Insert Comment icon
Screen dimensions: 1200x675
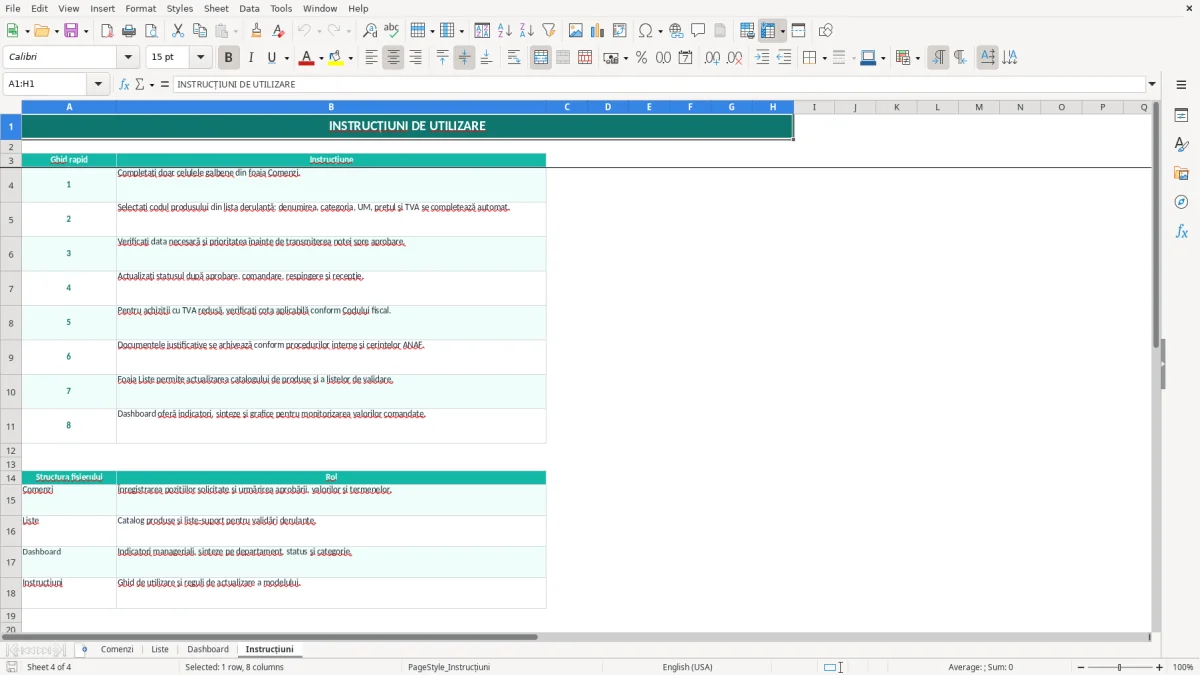[x=698, y=30]
